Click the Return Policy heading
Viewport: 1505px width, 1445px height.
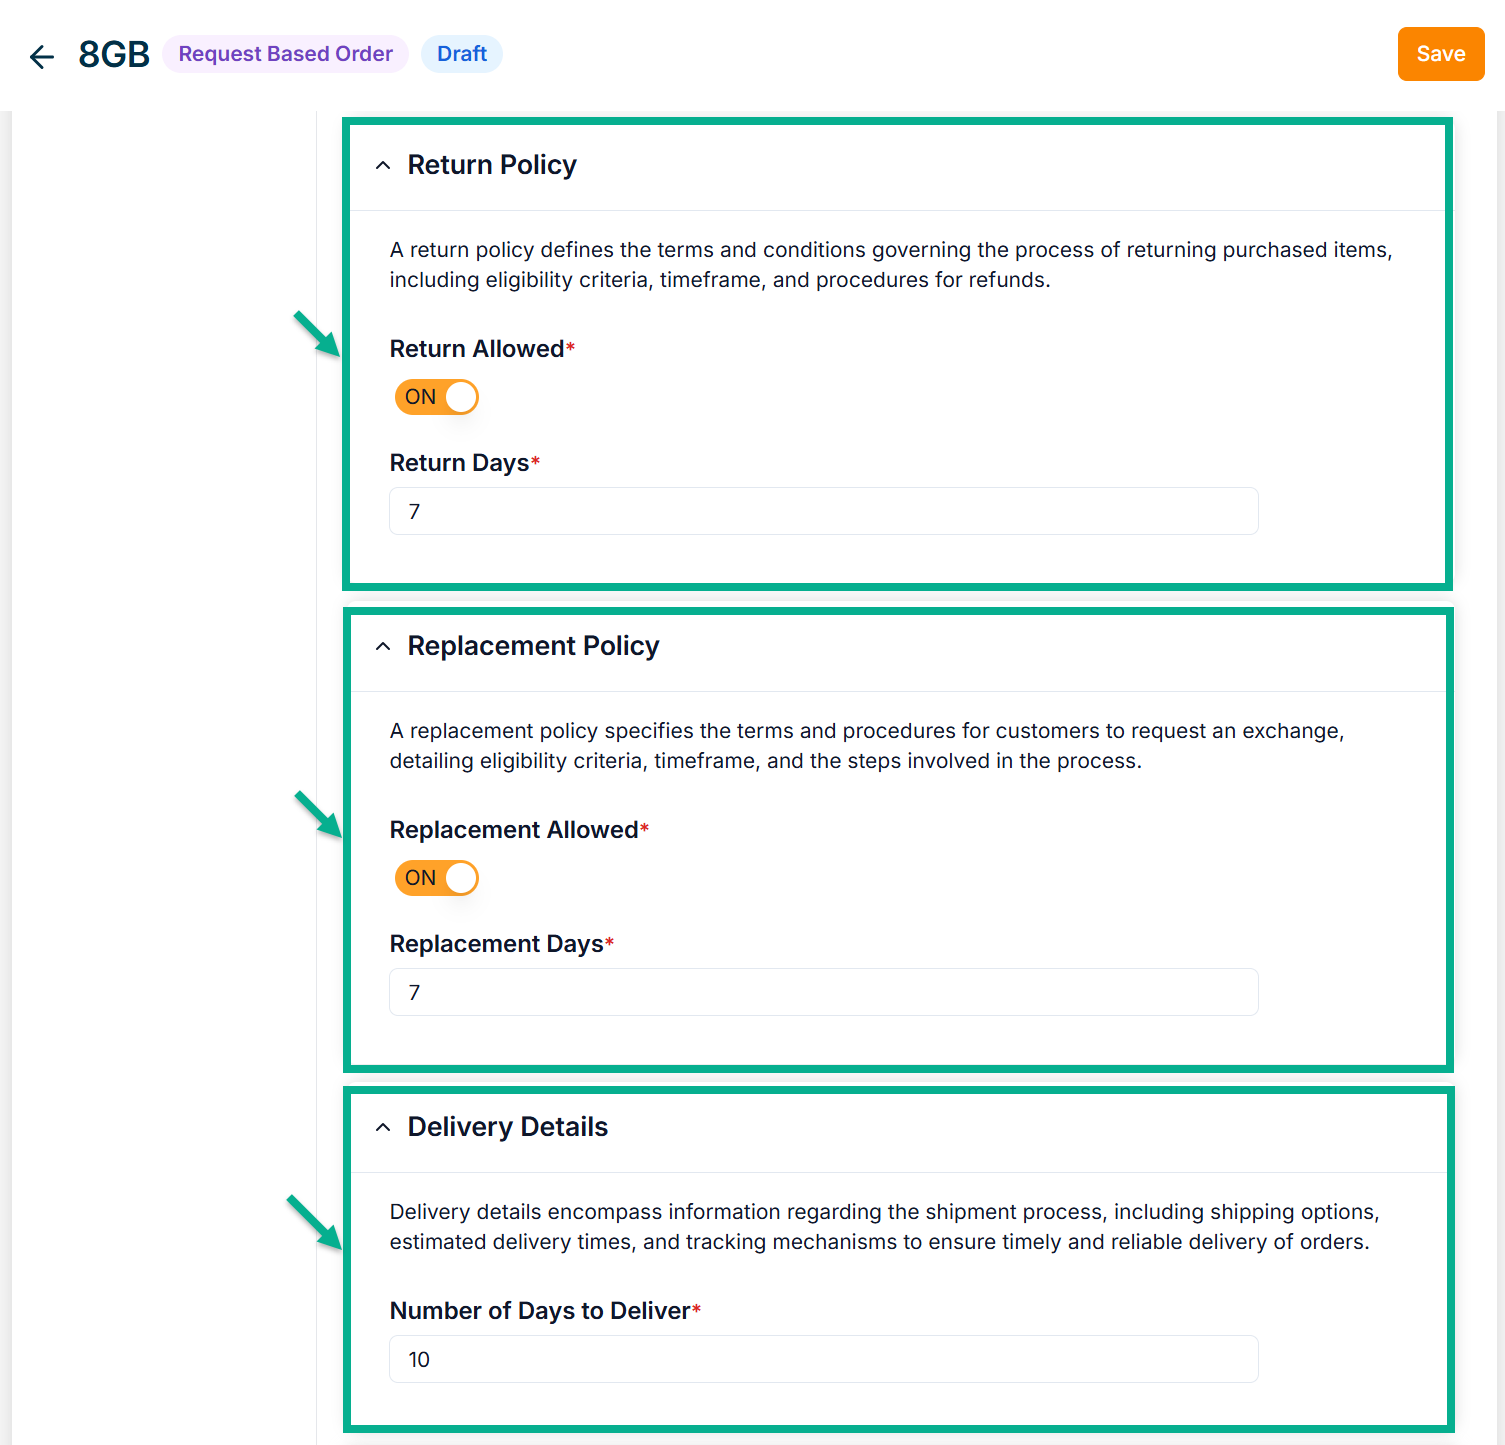492,165
